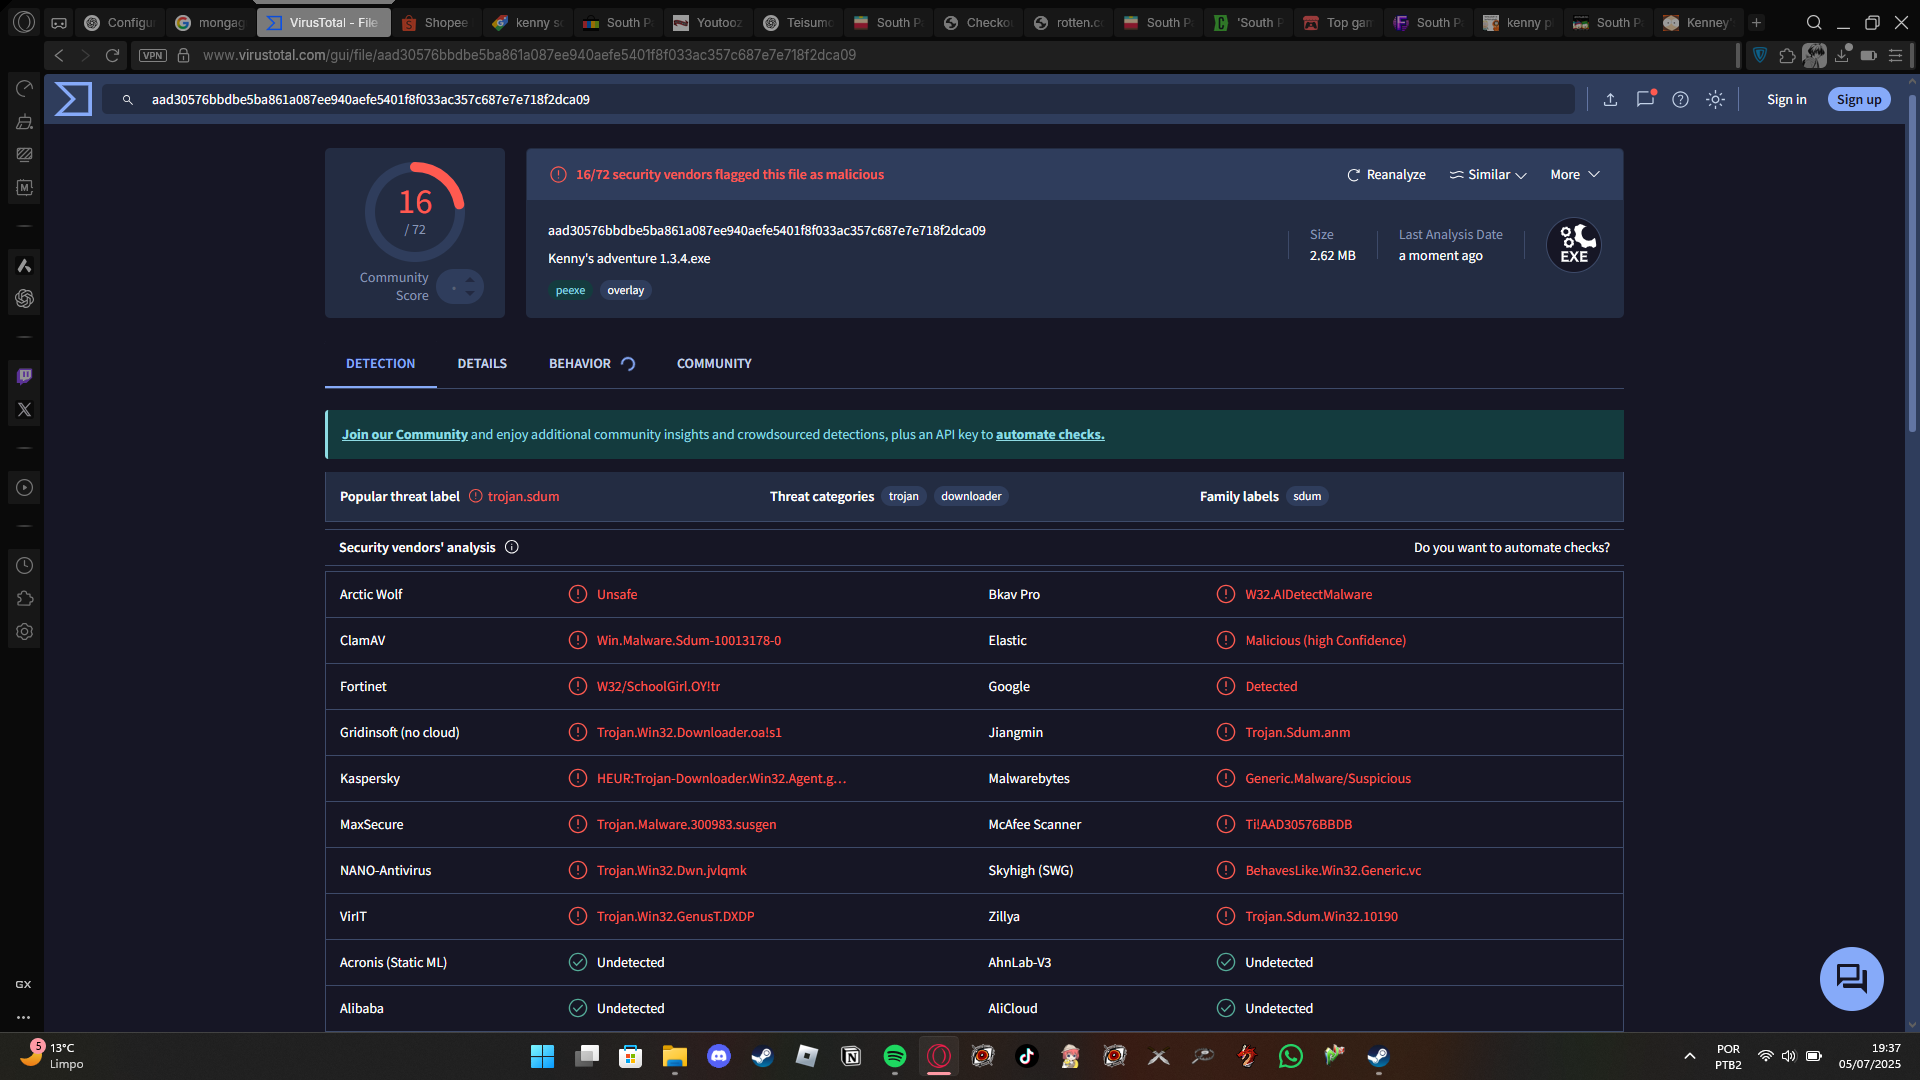Image resolution: width=1920 pixels, height=1080 pixels.
Task: Click the overlay tag
Action: point(625,290)
